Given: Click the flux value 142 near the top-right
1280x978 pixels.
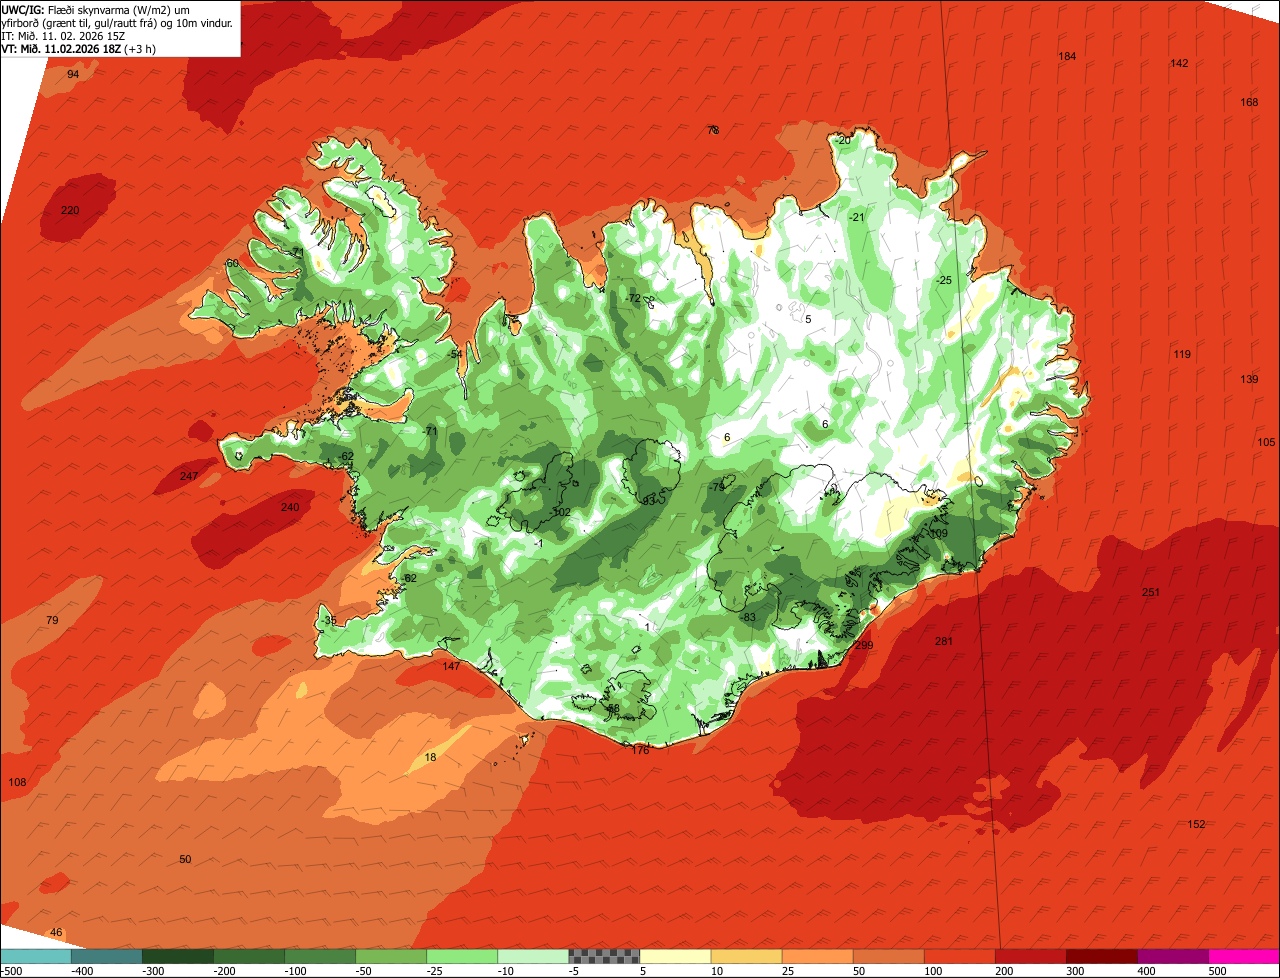Looking at the screenshot, I should pyautogui.click(x=1179, y=63).
